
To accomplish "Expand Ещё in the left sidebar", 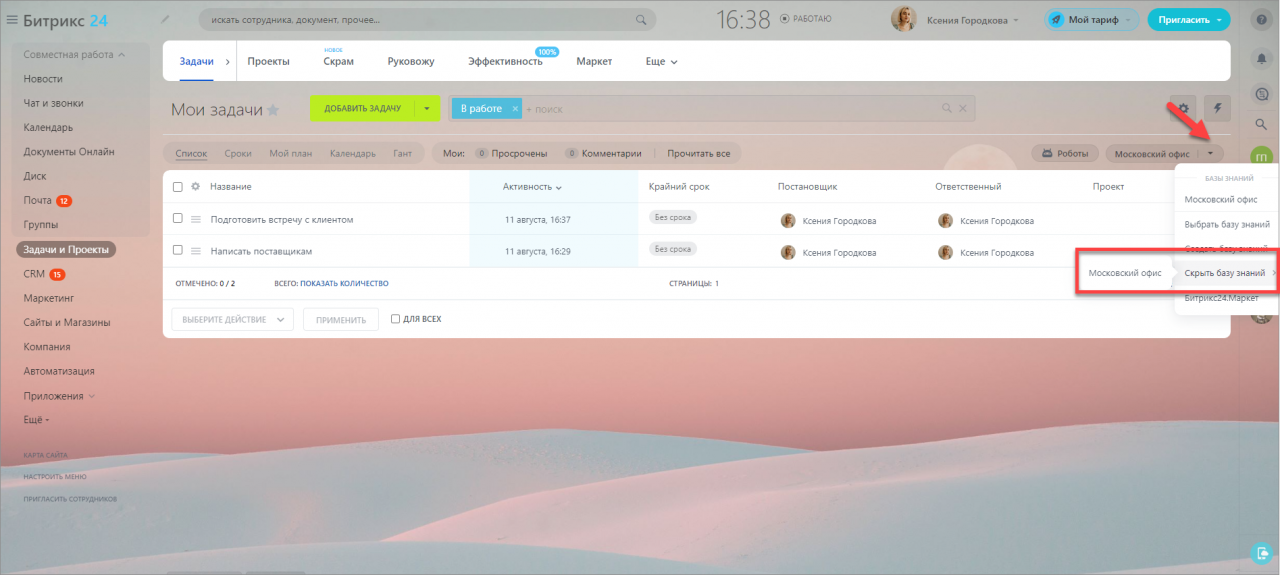I will pyautogui.click(x=37, y=420).
